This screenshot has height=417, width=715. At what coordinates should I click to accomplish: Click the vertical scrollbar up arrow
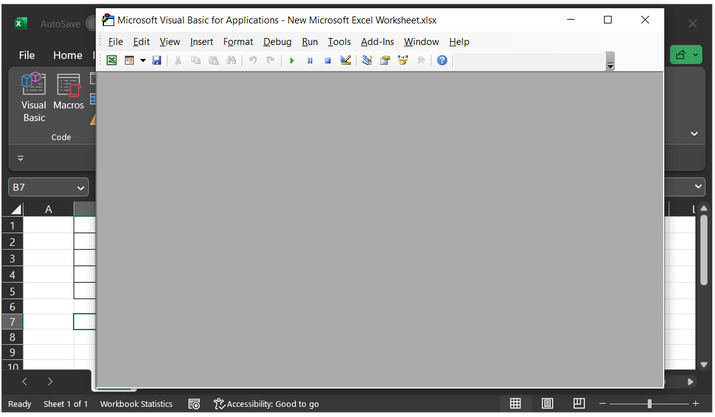point(704,208)
